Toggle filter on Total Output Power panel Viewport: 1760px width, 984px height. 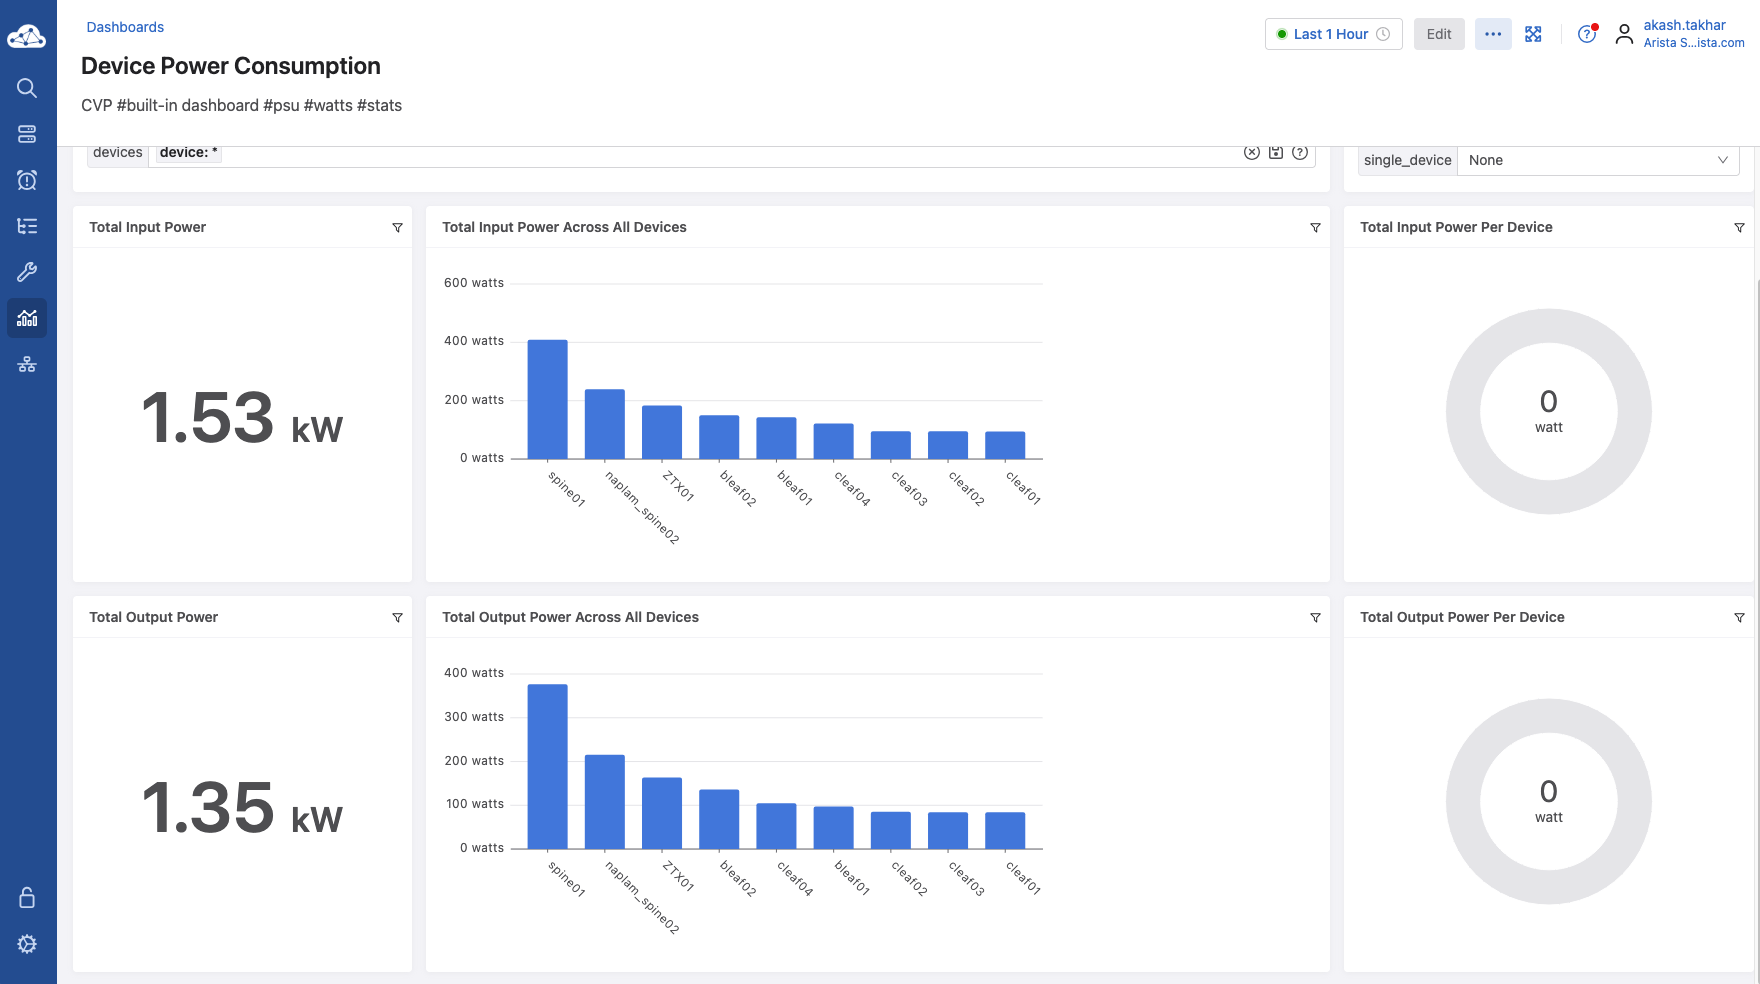[x=397, y=618]
